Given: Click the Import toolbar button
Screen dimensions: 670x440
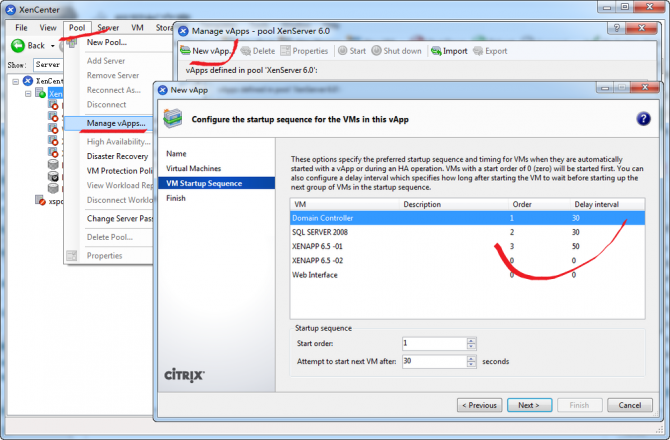Looking at the screenshot, I should (449, 51).
